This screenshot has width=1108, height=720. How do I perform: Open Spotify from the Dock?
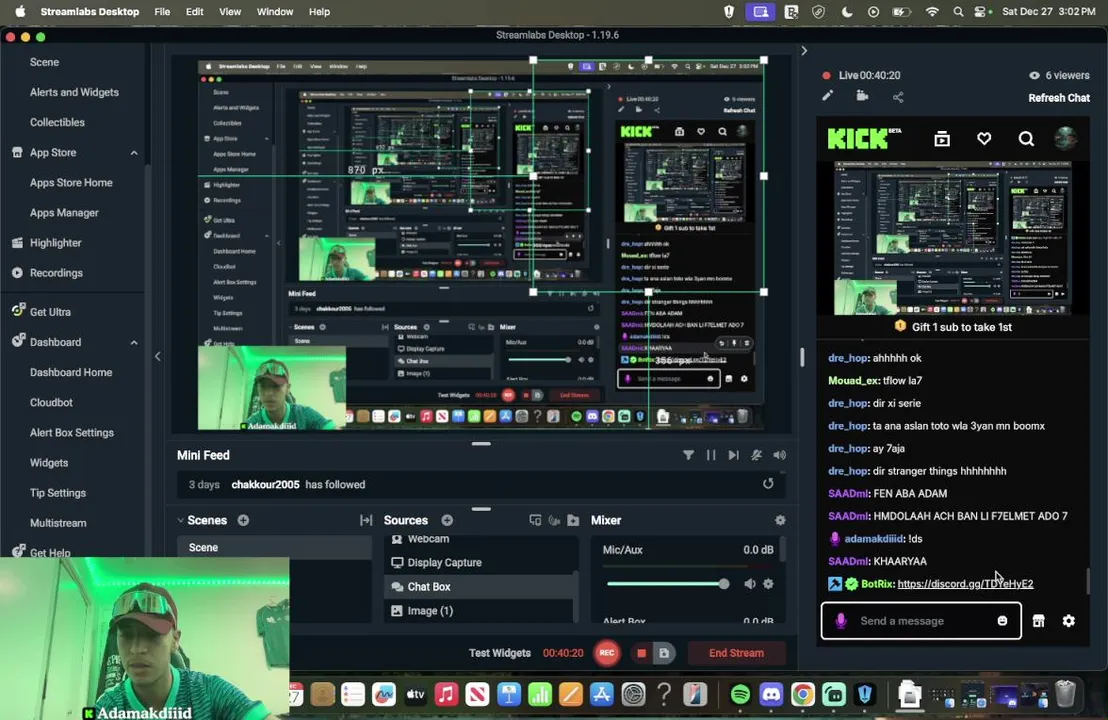(x=740, y=695)
